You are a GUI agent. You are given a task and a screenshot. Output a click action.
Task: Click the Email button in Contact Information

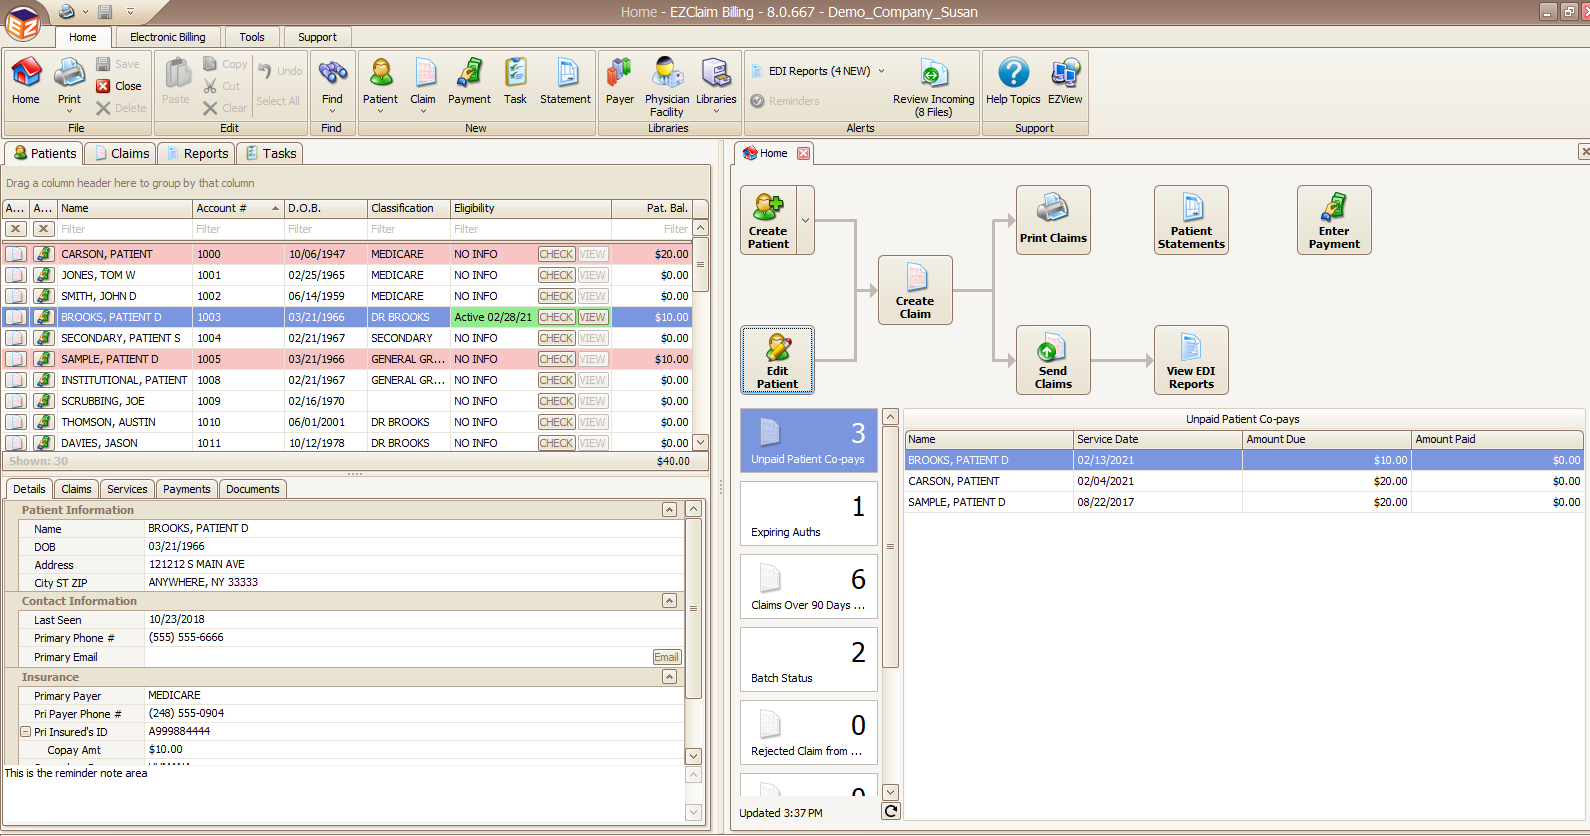point(666,657)
